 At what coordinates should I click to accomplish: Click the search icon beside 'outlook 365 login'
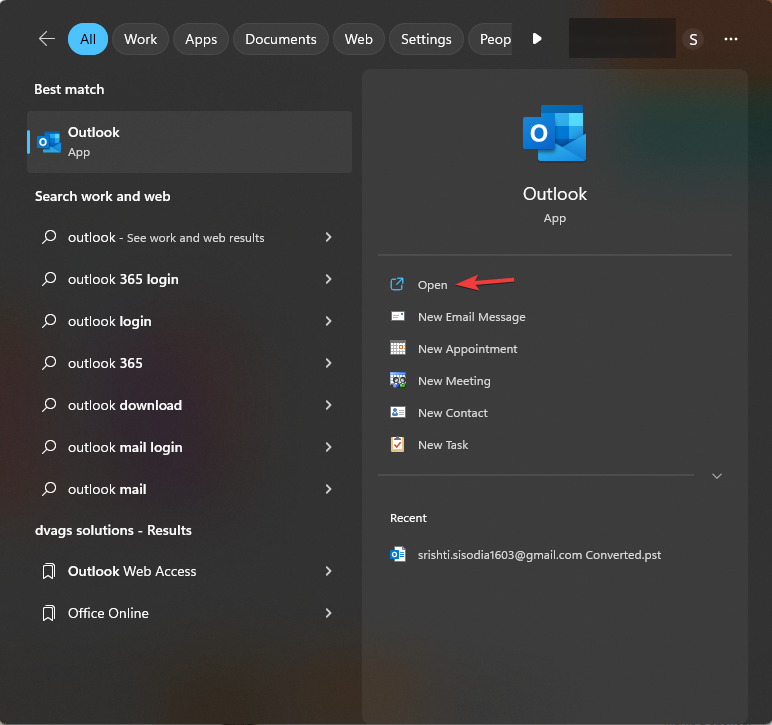click(x=49, y=279)
